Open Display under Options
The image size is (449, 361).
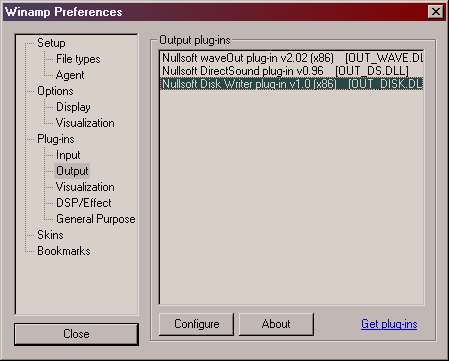point(73,107)
